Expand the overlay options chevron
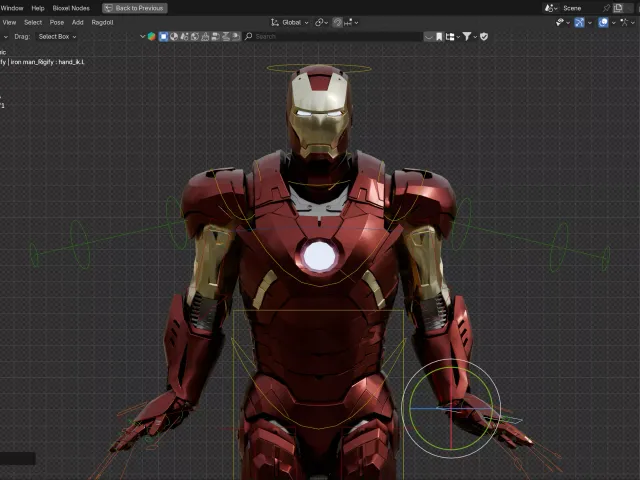The height and width of the screenshot is (480, 640). pos(613,23)
